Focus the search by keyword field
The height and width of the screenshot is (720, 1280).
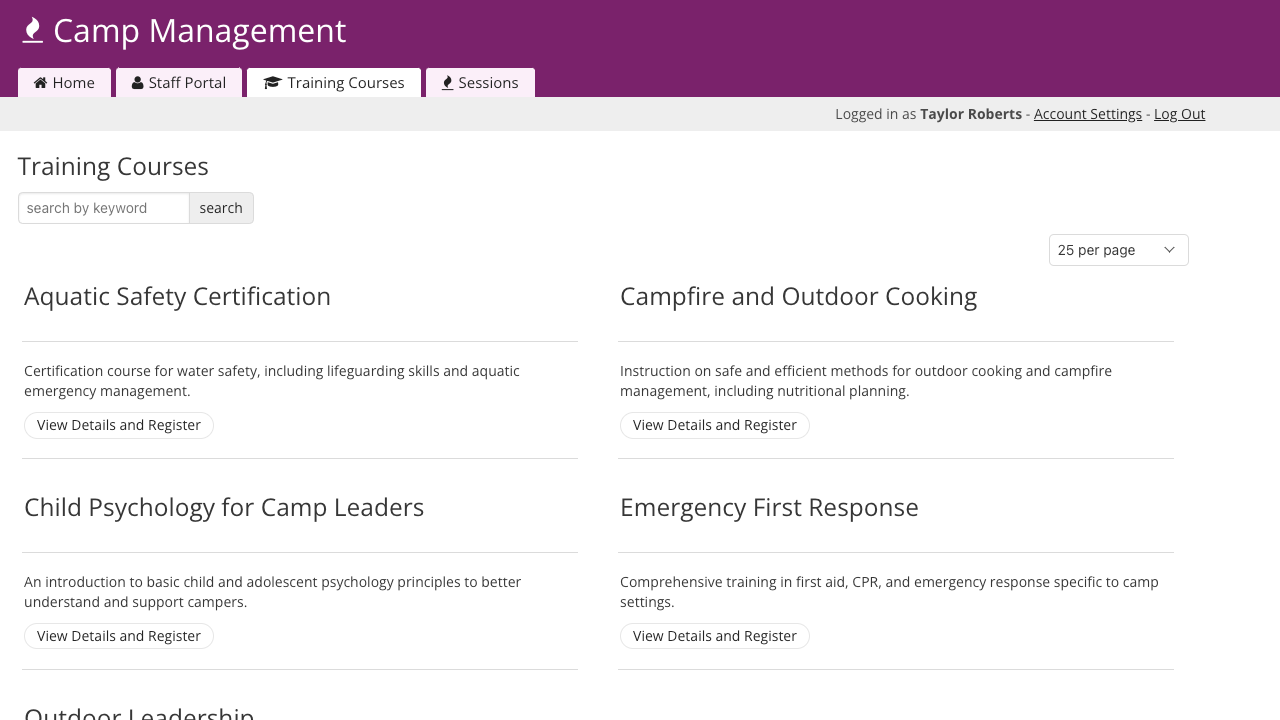point(104,208)
